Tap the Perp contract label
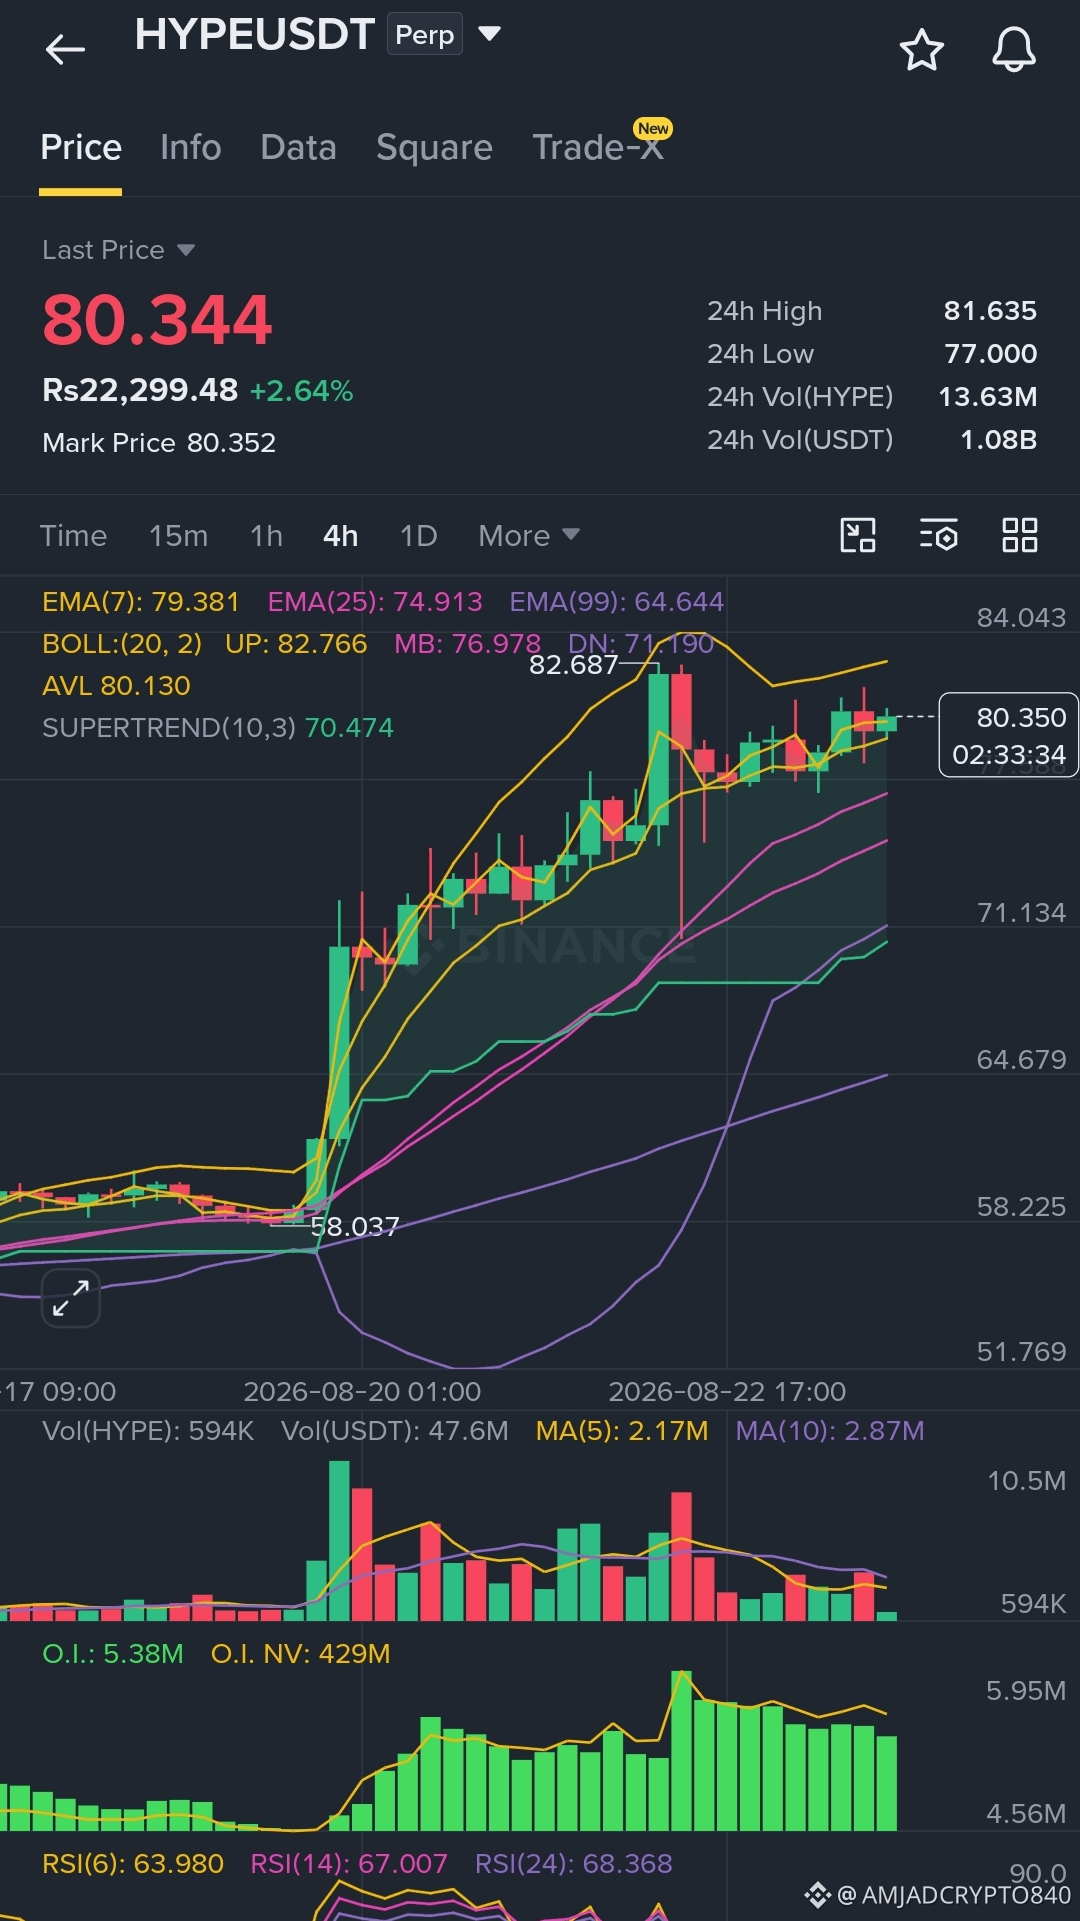 pos(425,34)
